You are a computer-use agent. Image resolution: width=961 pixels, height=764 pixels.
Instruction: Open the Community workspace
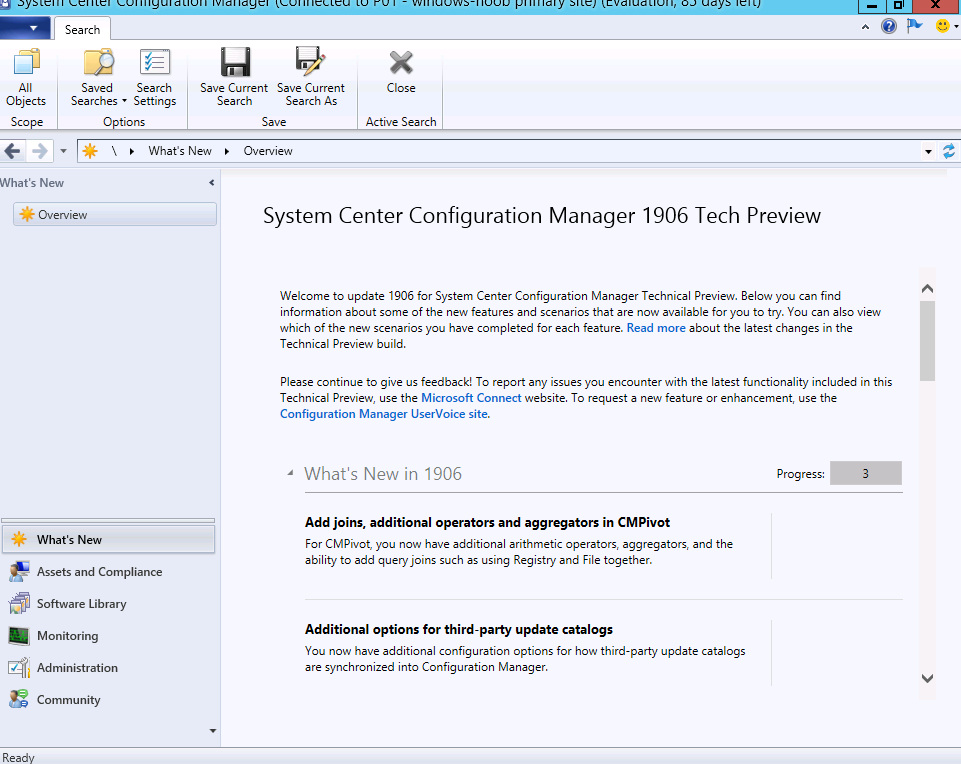[x=108, y=699]
